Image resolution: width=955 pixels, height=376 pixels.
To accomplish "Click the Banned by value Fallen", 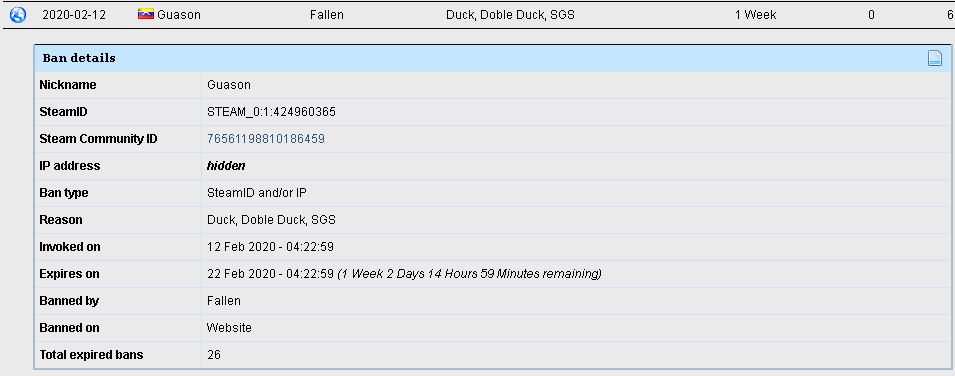I will (224, 301).
